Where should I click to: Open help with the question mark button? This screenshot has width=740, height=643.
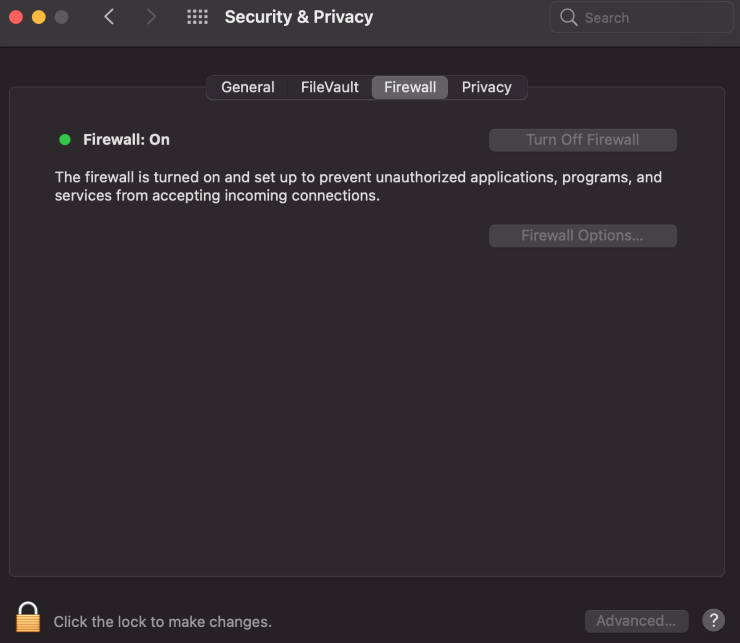[713, 620]
